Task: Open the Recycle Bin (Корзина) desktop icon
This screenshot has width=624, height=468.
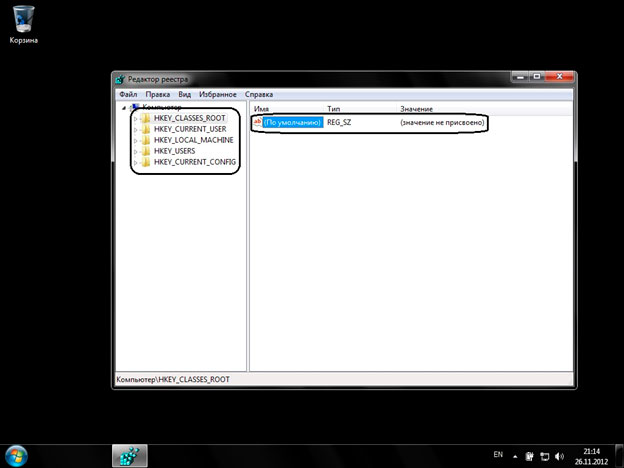Action: 24,21
